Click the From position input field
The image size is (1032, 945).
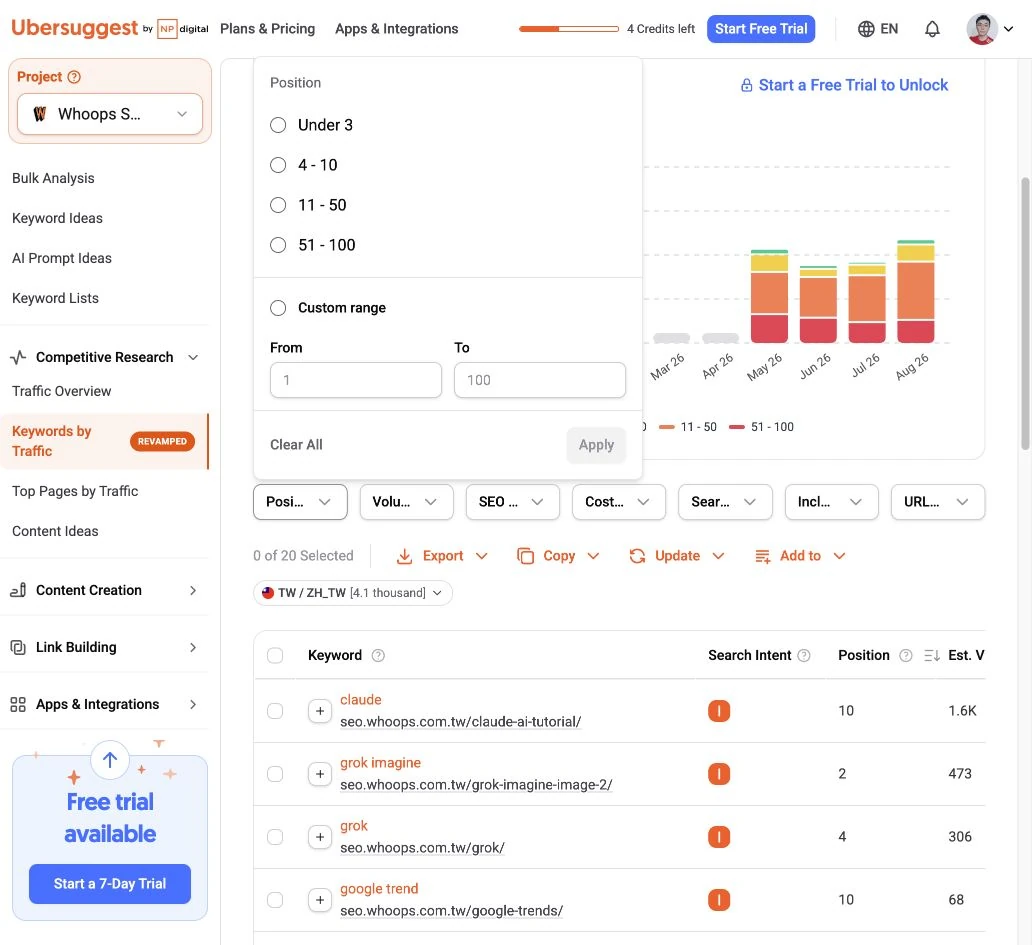coord(356,380)
